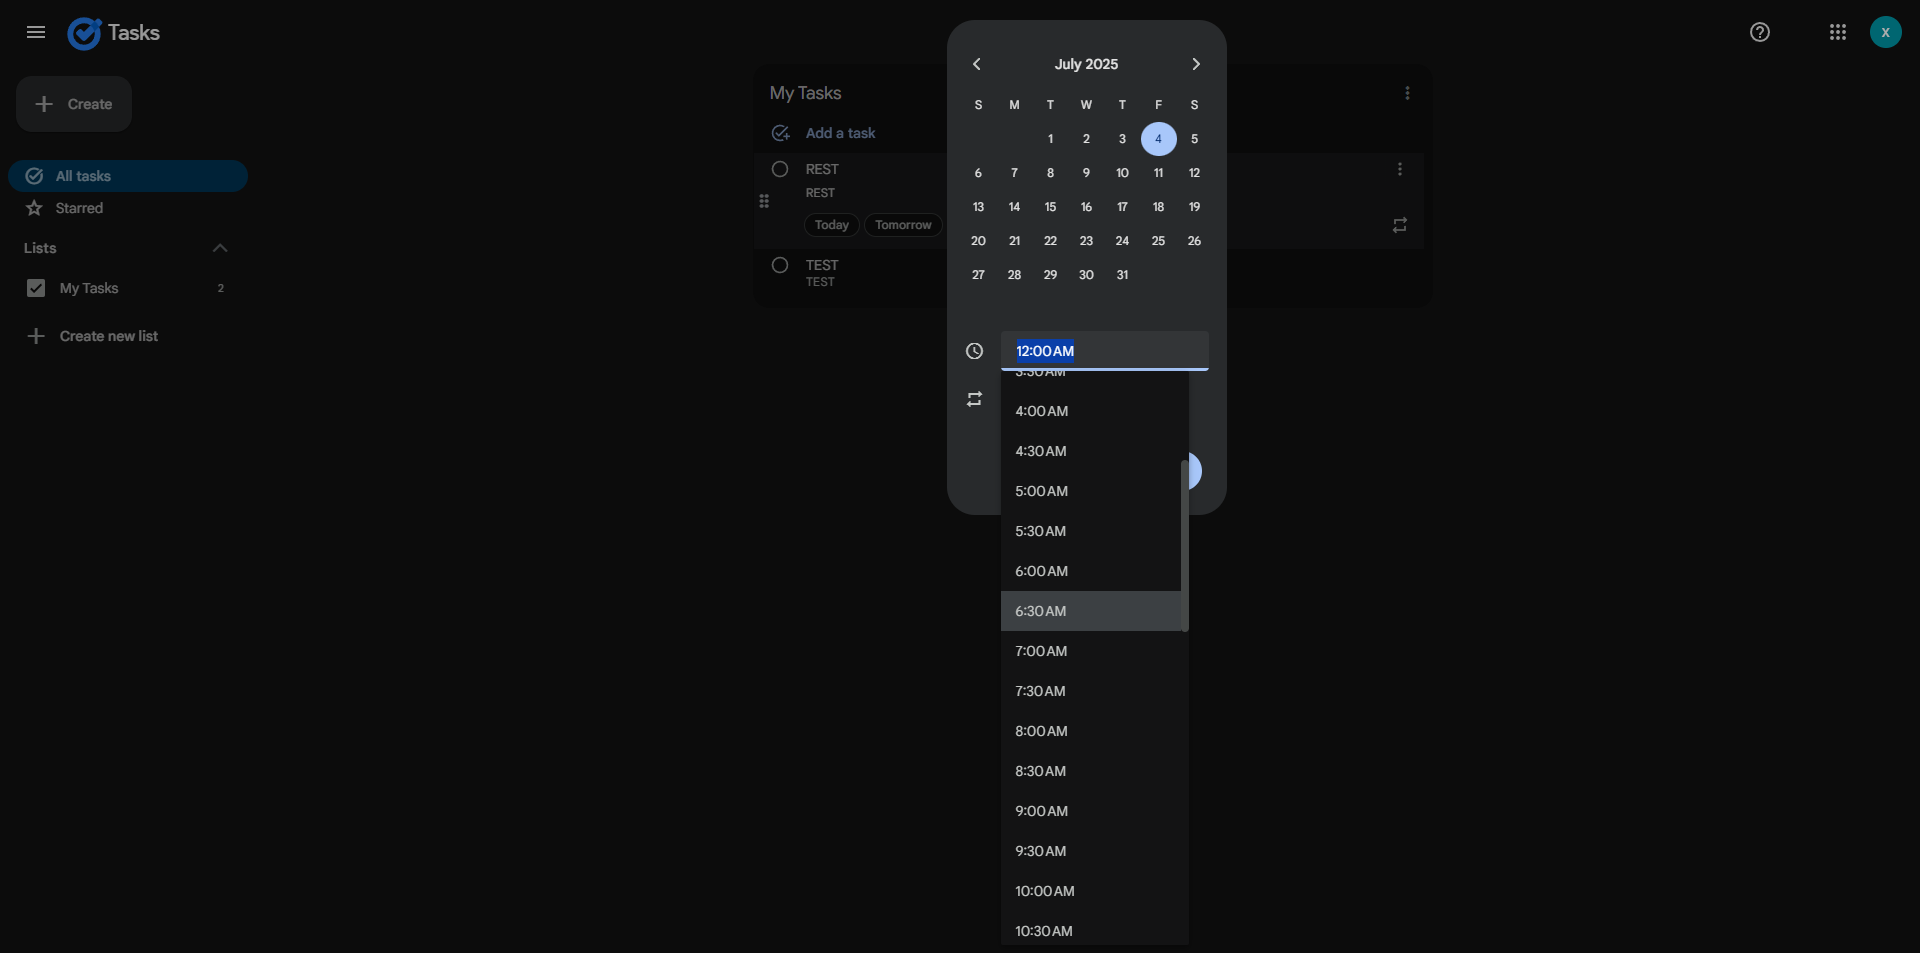Select 4:00 AM from time list
Viewport: 1920px width, 953px height.
tap(1091, 411)
